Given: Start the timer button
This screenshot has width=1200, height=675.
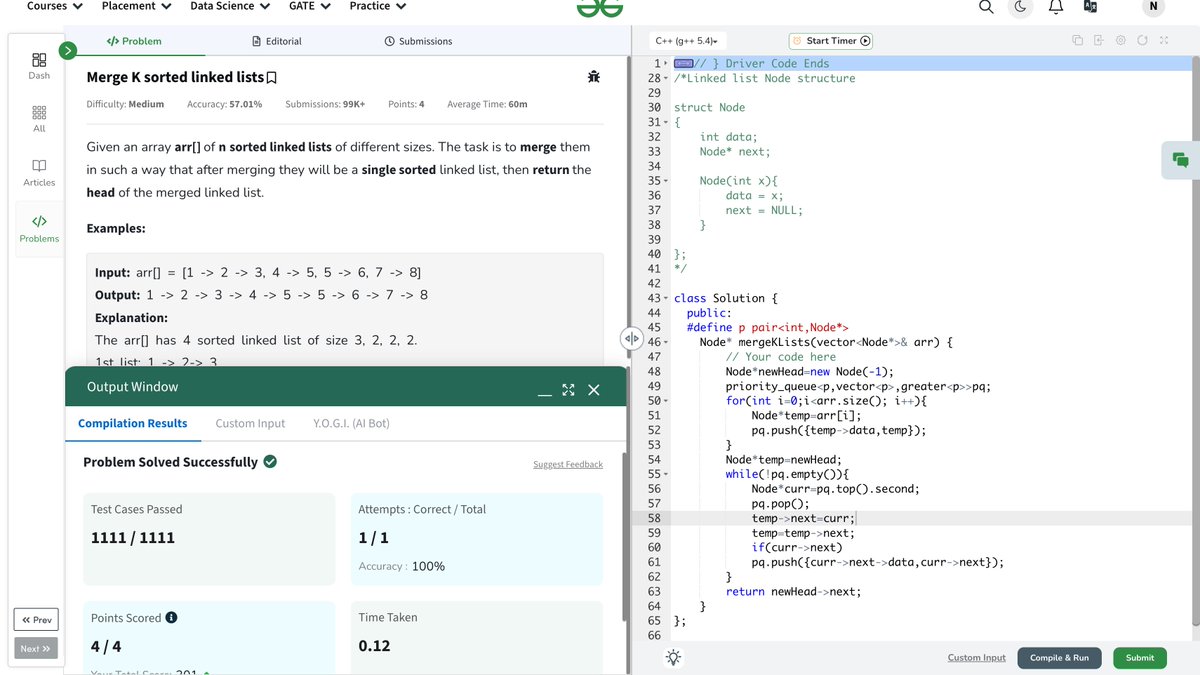Looking at the screenshot, I should tap(831, 41).
